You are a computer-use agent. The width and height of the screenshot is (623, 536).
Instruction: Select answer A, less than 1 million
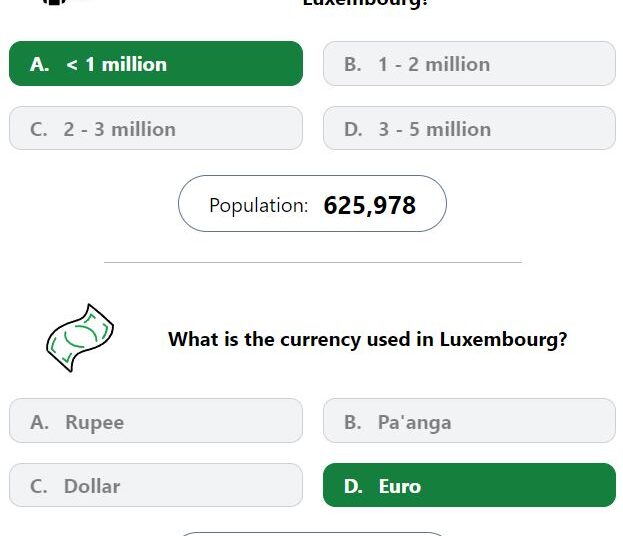[x=156, y=64]
